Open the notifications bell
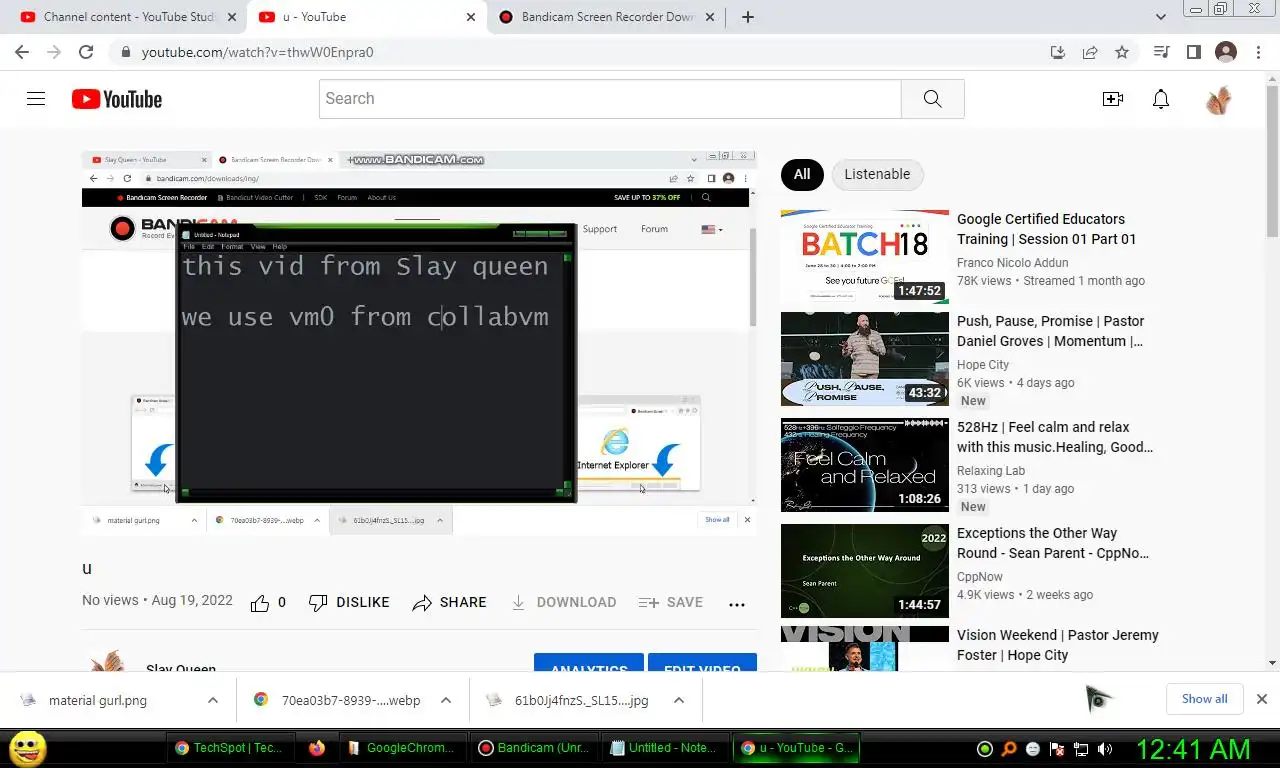 click(x=1161, y=99)
